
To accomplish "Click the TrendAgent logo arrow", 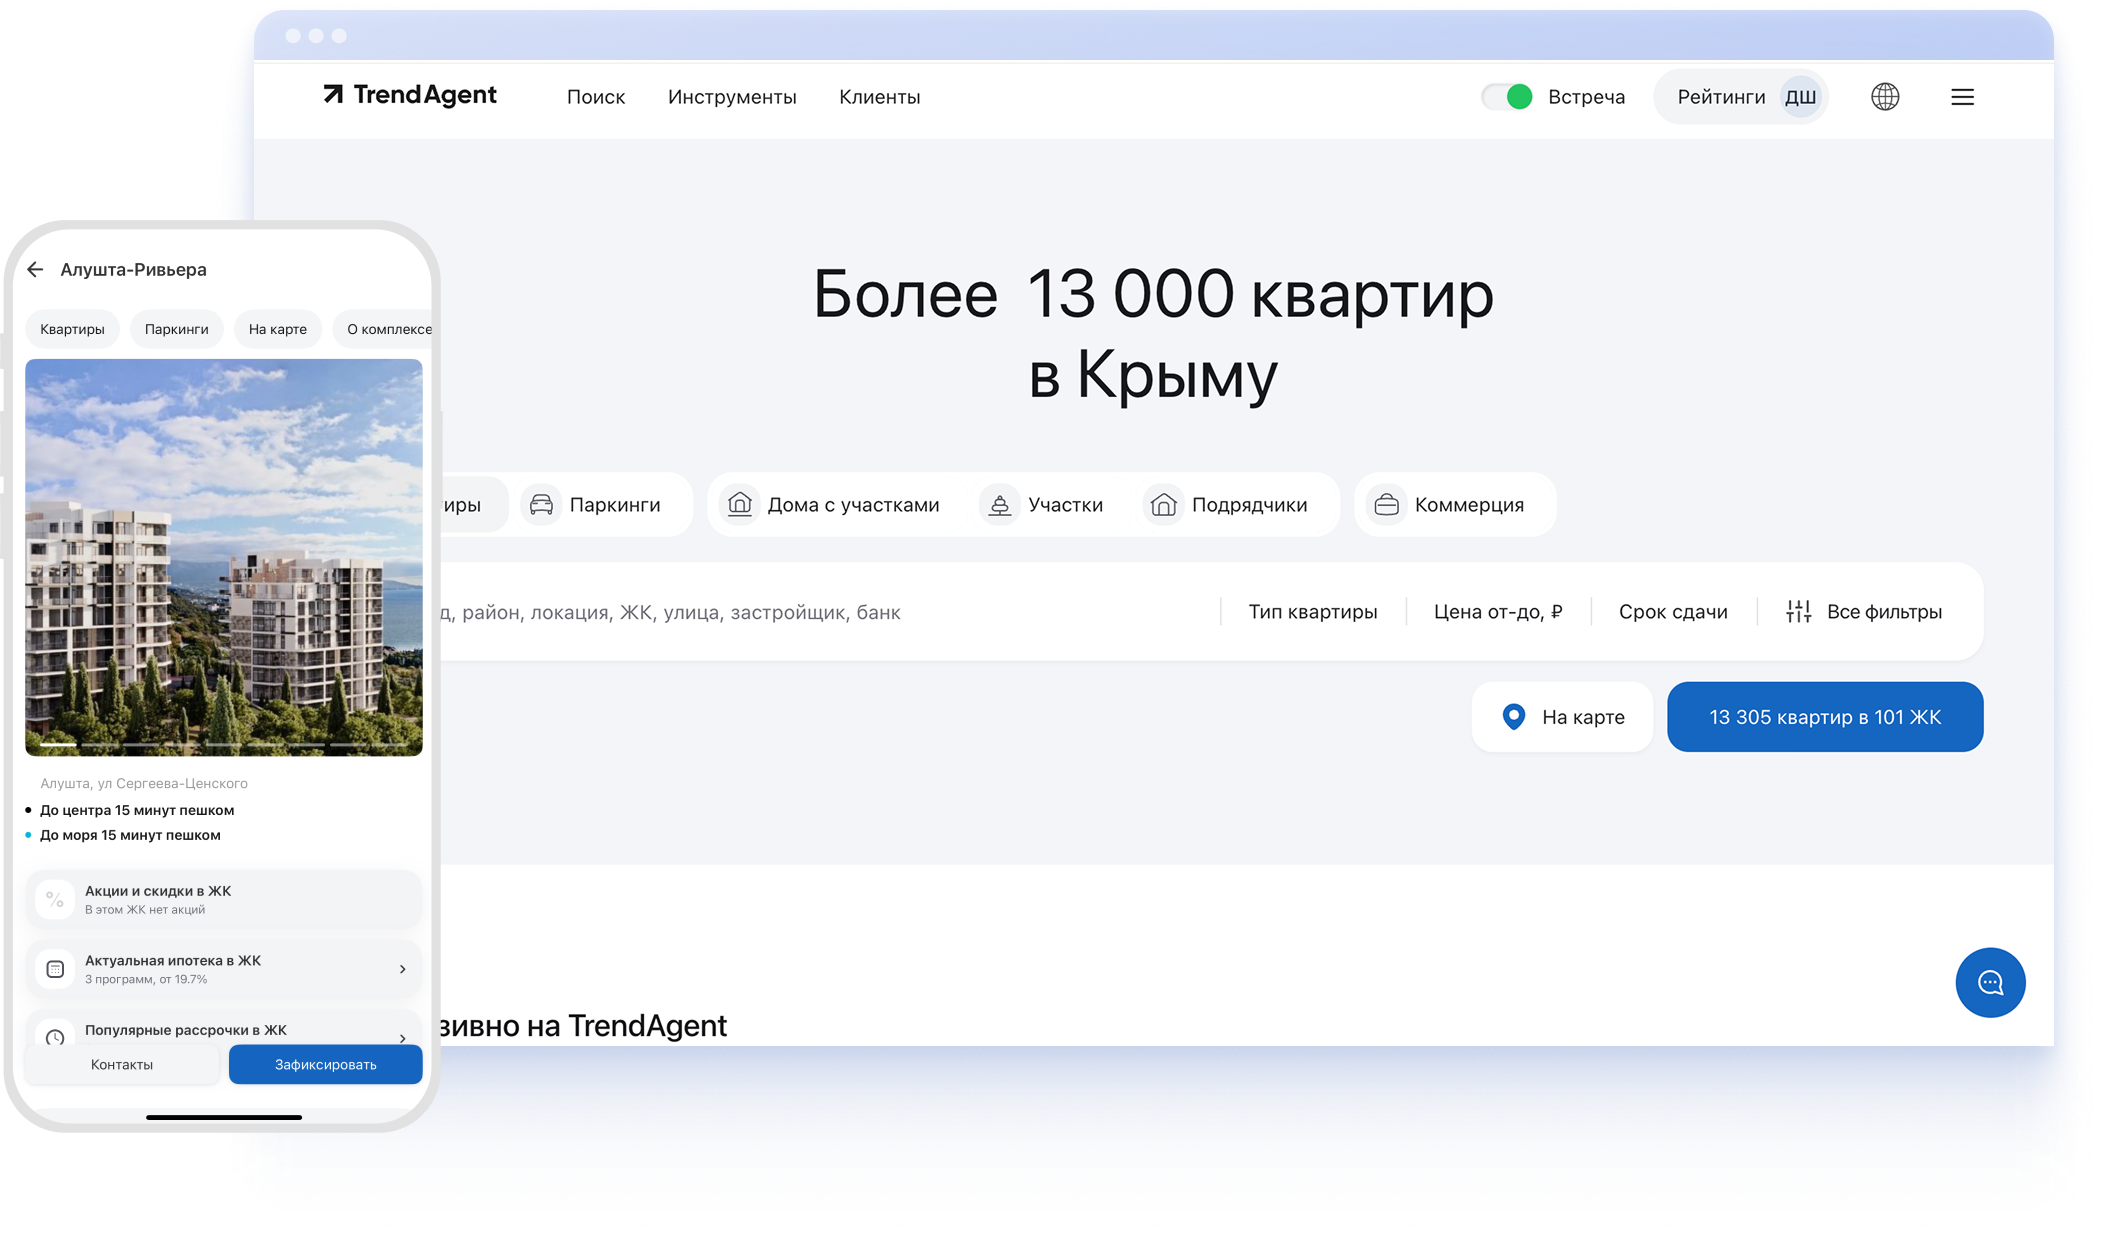I will (333, 94).
